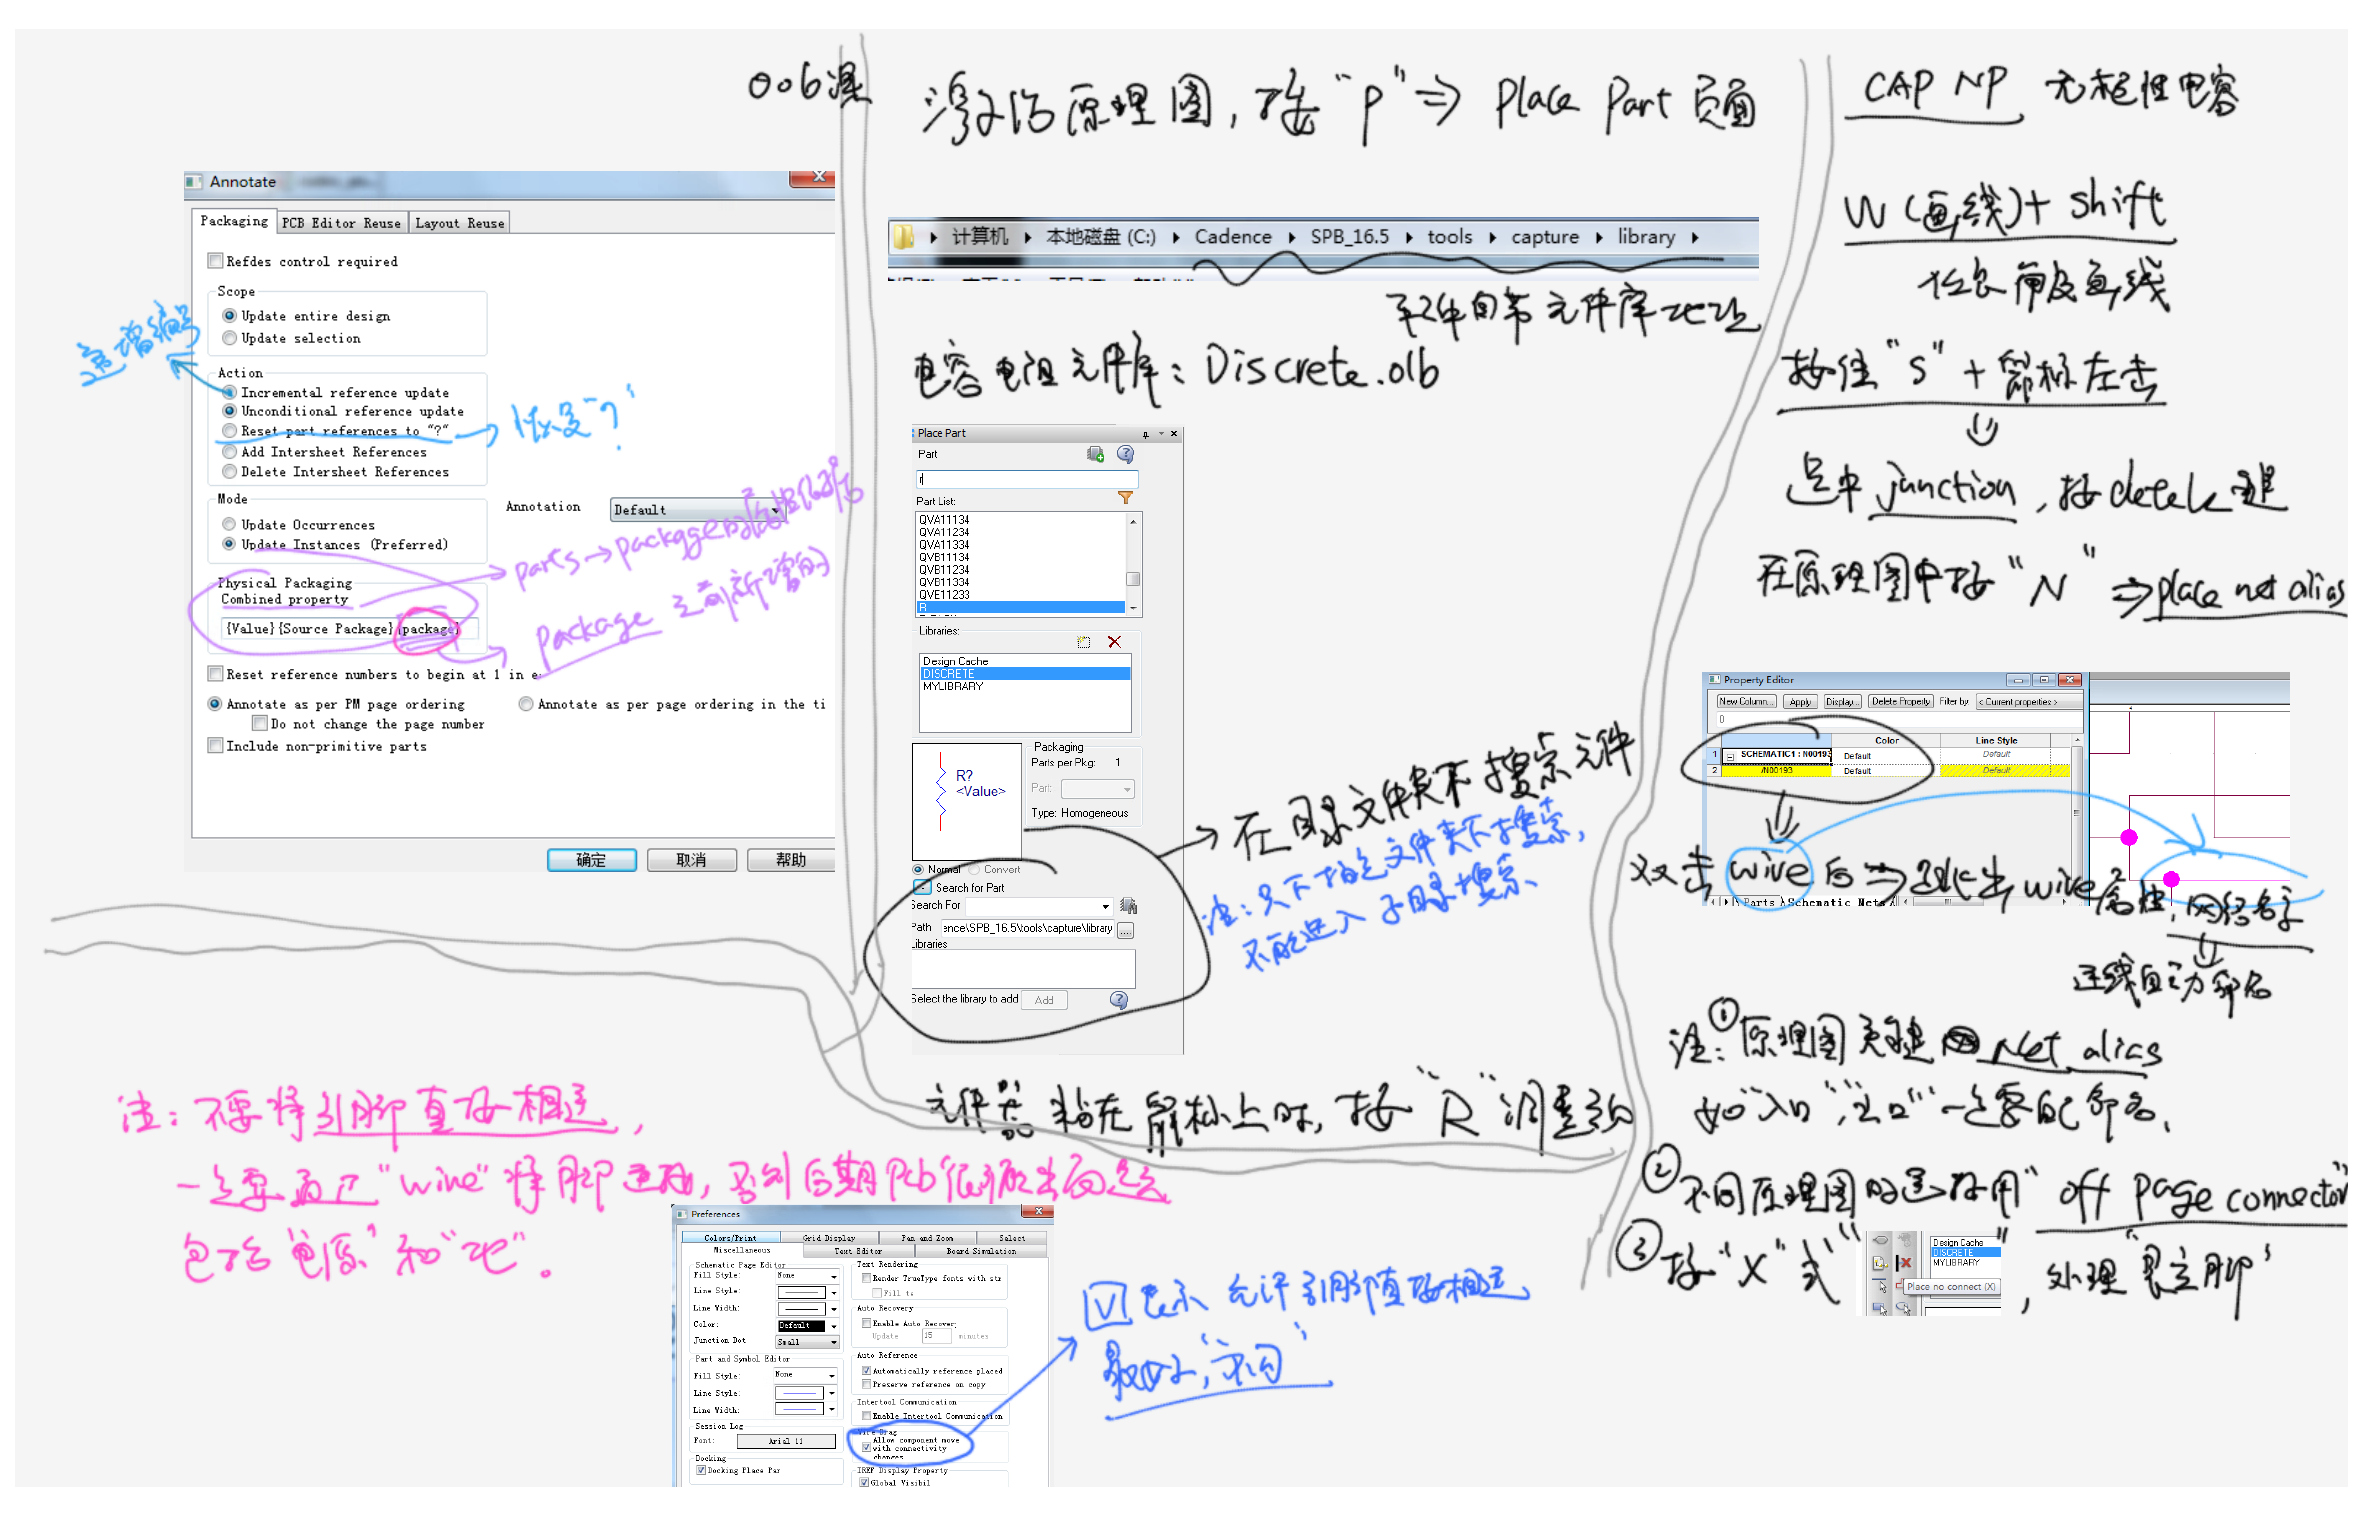Screen dimensions: 2363x1517
Task: Check Do not change the page number
Action: pyautogui.click(x=260, y=724)
